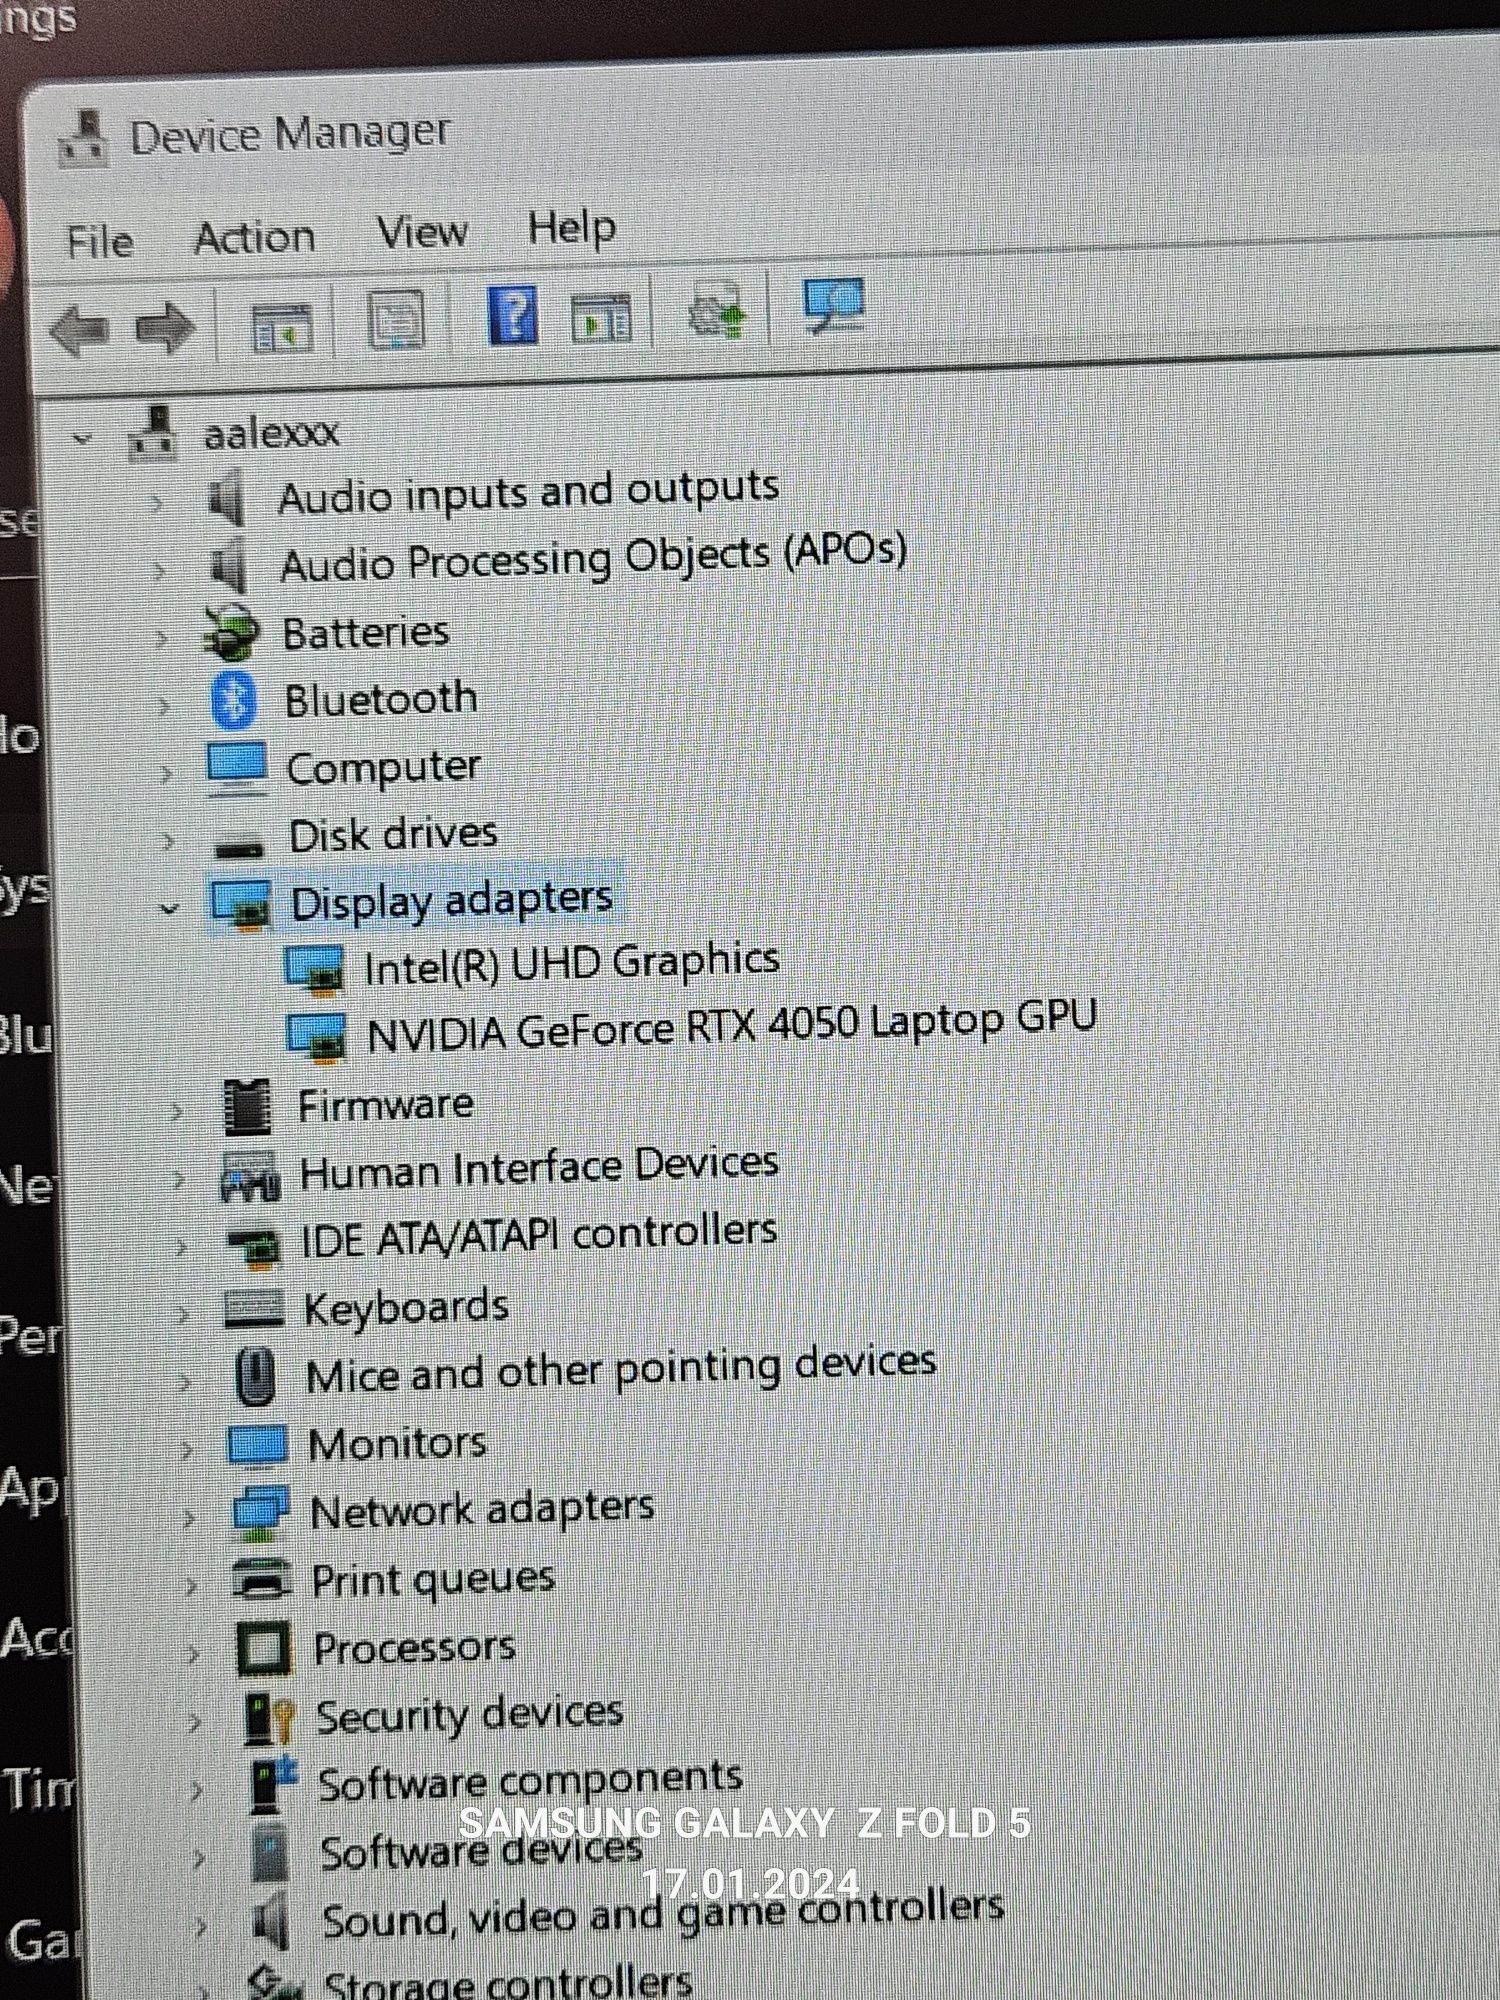Expand Audio inputs and outputs chevron

[x=156, y=502]
